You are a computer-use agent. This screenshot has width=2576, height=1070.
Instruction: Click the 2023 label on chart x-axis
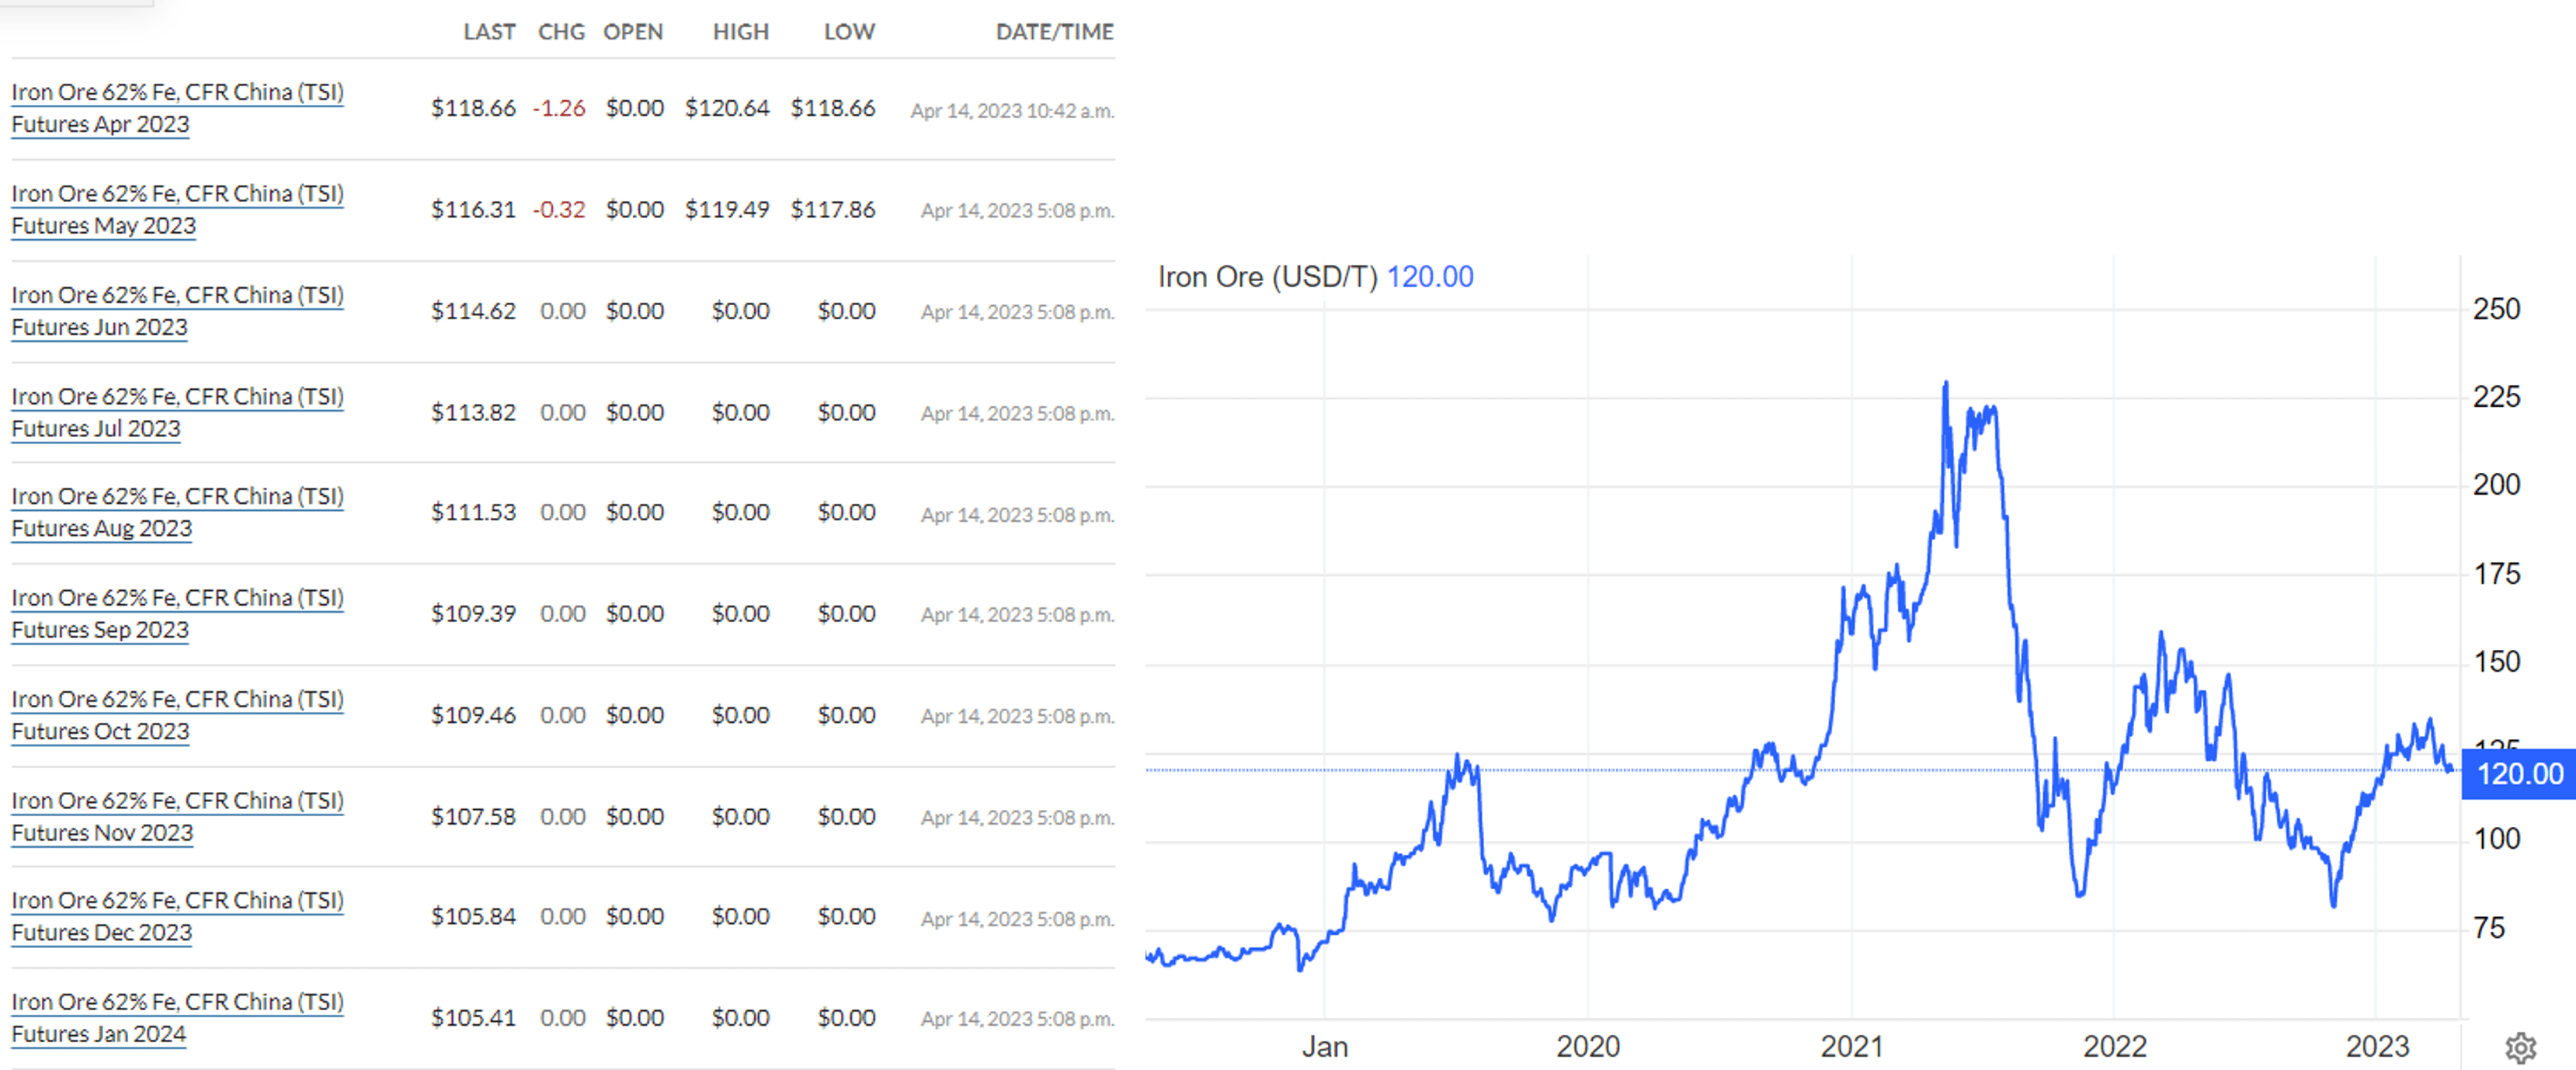pos(2378,1047)
